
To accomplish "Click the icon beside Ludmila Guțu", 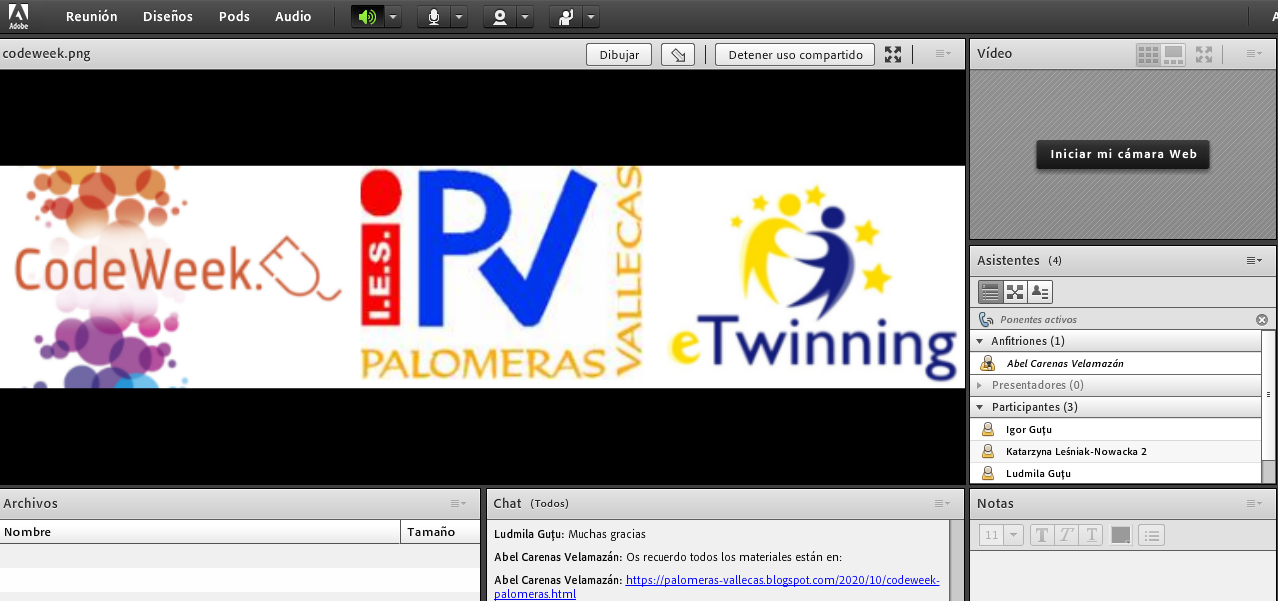I will pos(988,474).
